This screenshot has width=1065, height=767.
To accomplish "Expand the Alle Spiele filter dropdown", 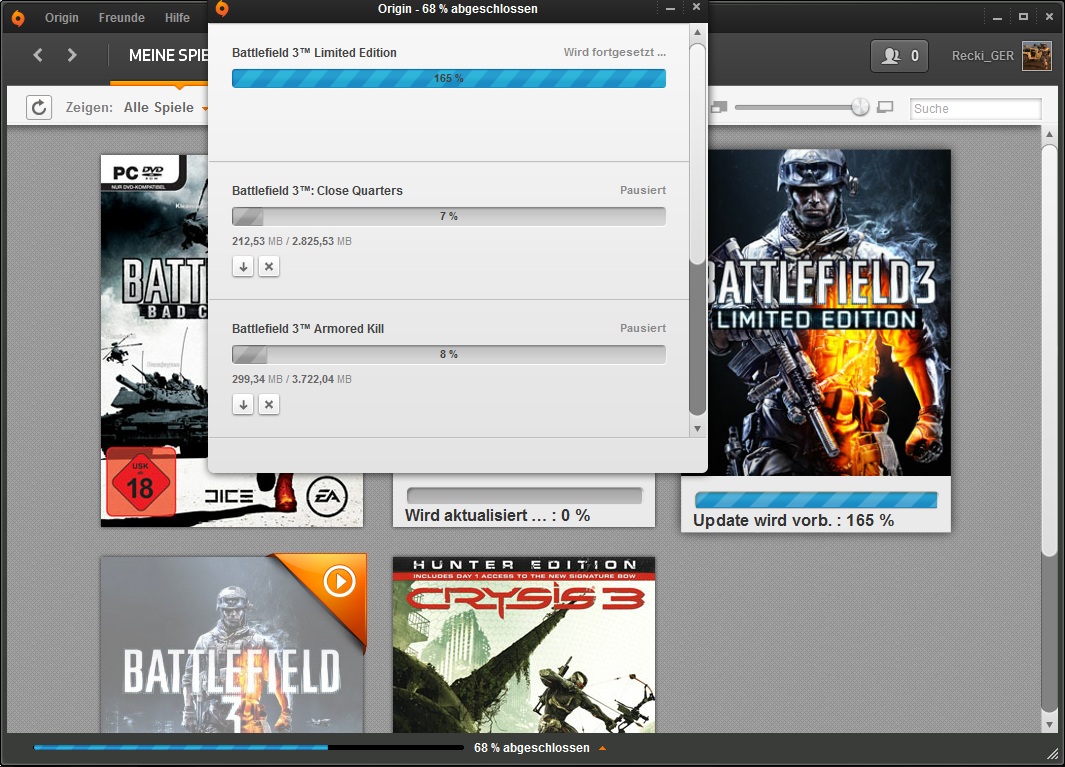I will (x=165, y=107).
